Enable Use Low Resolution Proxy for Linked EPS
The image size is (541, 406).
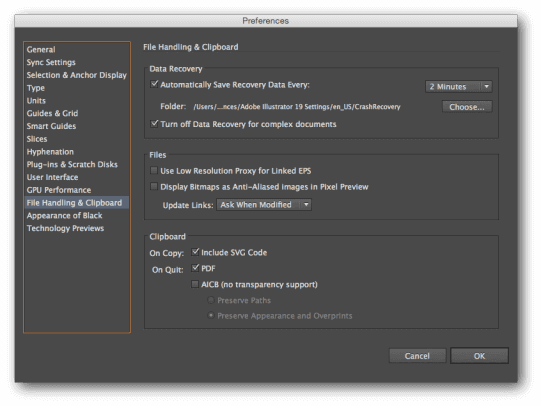click(x=154, y=170)
